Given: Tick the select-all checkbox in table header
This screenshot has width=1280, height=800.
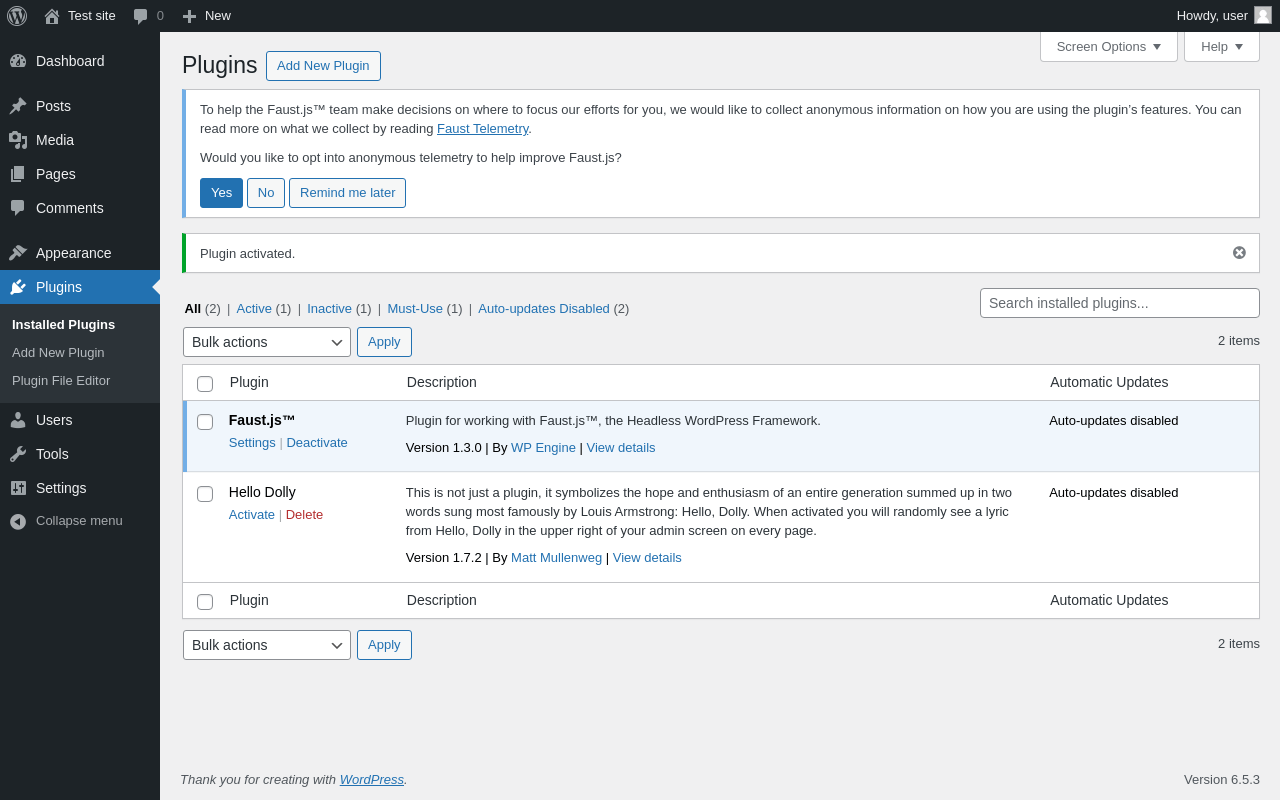Looking at the screenshot, I should [205, 384].
